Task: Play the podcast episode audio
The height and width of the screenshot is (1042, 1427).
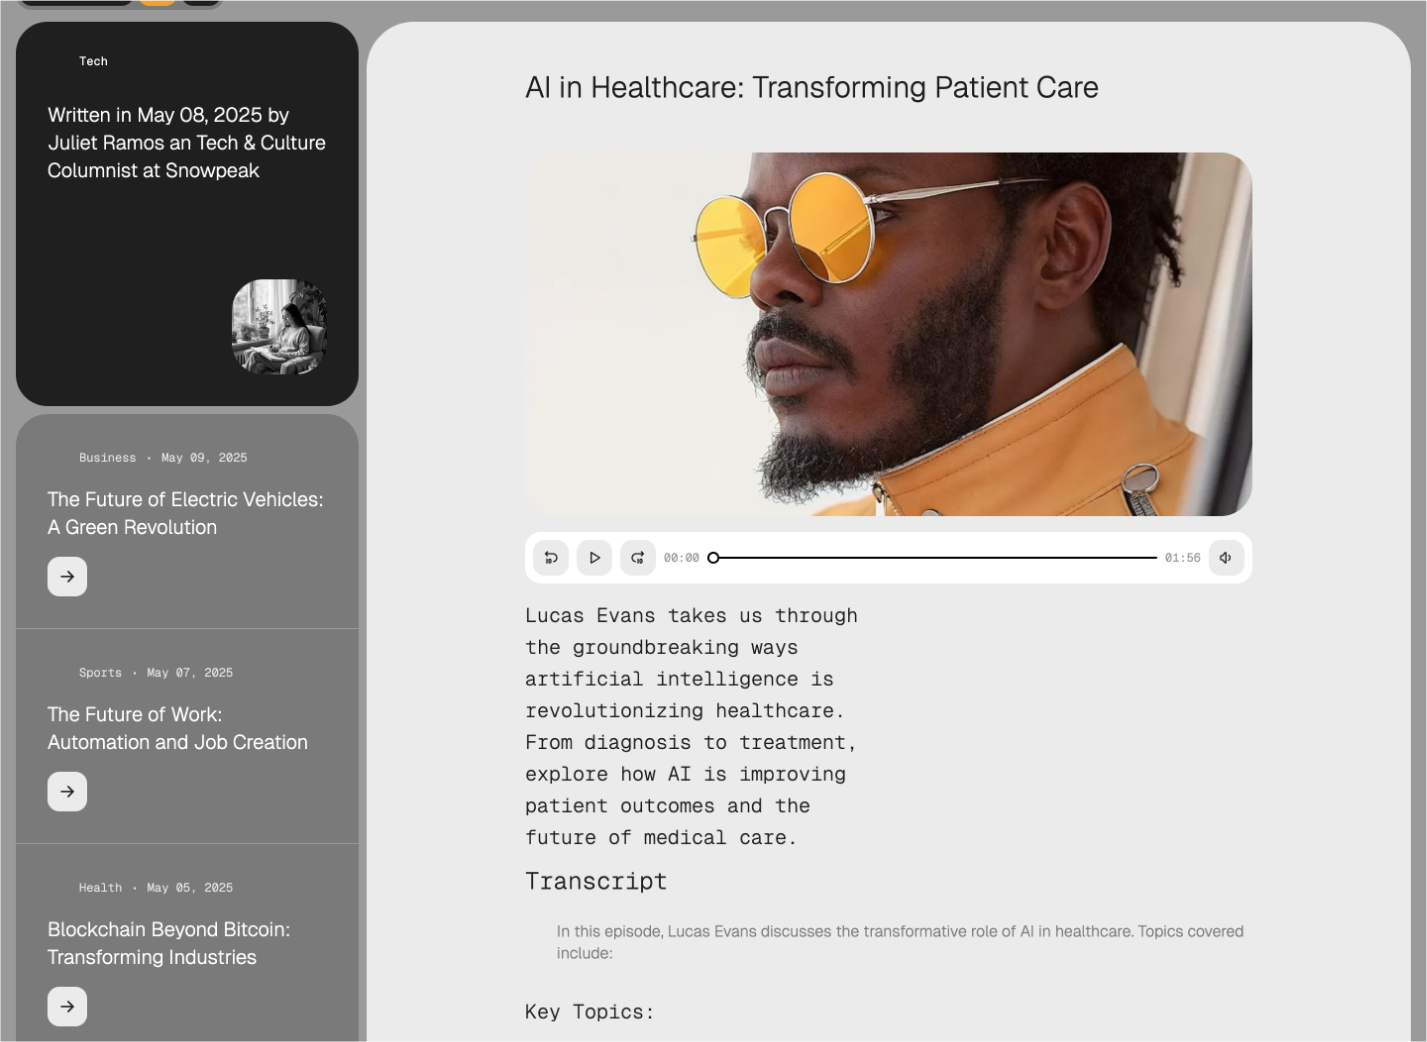Action: coord(594,558)
